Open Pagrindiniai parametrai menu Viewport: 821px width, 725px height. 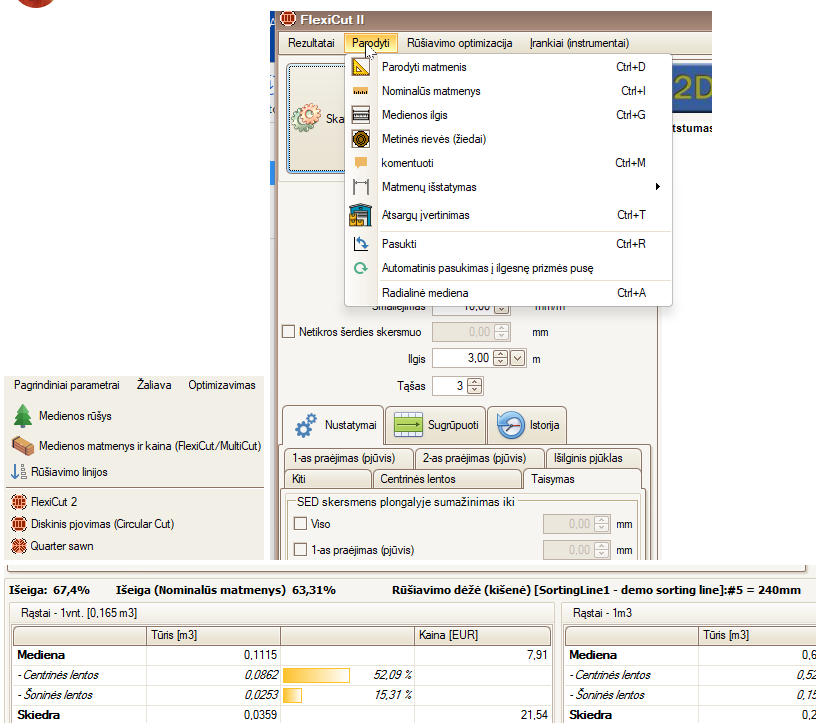(x=66, y=385)
